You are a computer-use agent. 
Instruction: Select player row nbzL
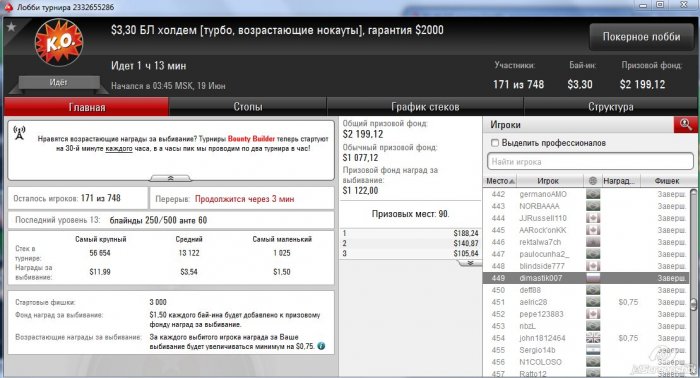[586, 326]
